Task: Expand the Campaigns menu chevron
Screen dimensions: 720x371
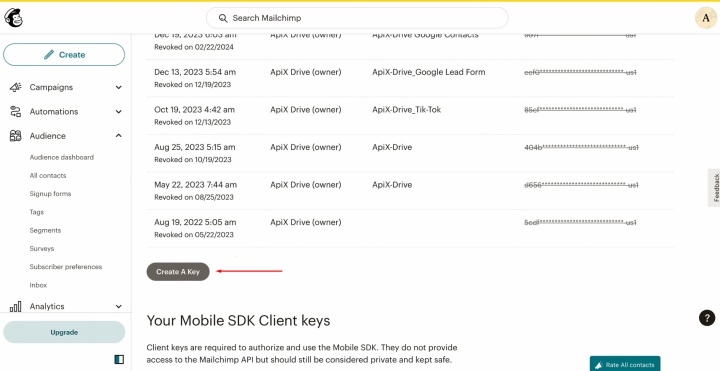Action: (x=118, y=87)
